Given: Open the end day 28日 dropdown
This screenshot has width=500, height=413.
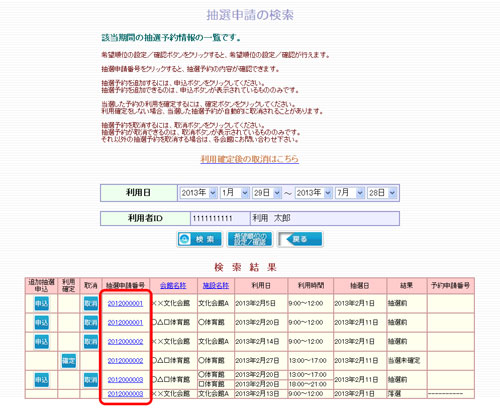Looking at the screenshot, I should pos(382,193).
